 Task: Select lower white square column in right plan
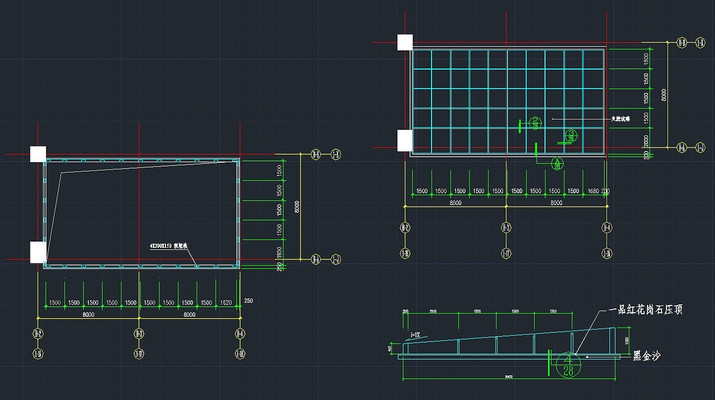pos(405,139)
